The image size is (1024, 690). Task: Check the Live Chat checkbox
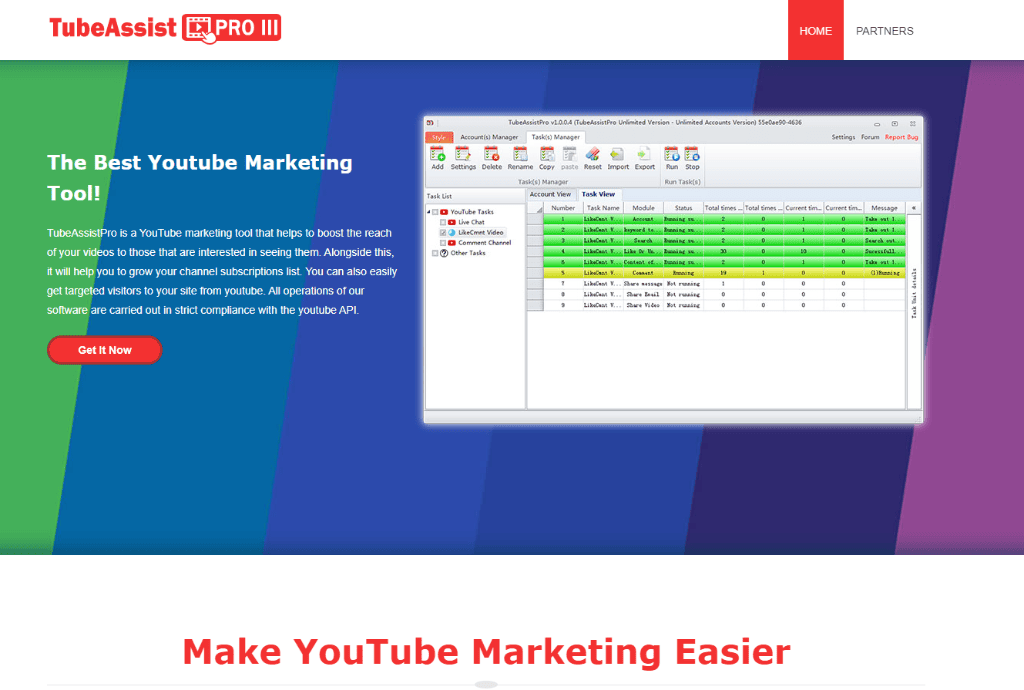[x=443, y=222]
